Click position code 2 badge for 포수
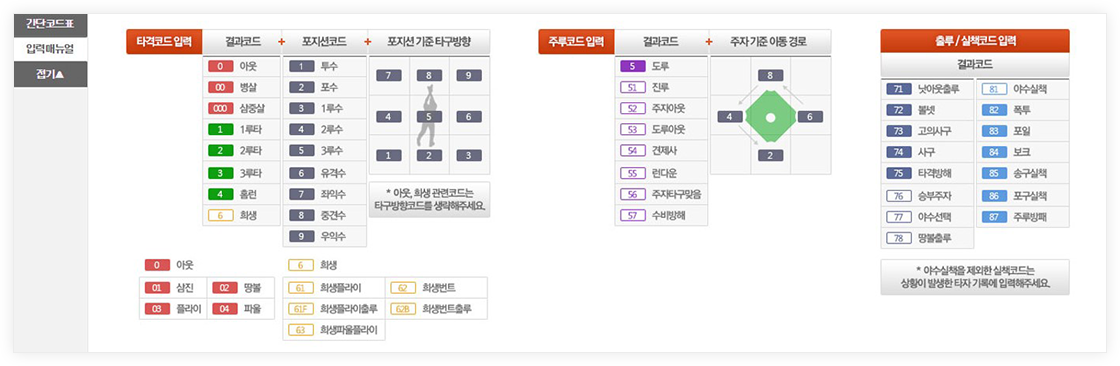The height and width of the screenshot is (366, 1120). coord(301,87)
